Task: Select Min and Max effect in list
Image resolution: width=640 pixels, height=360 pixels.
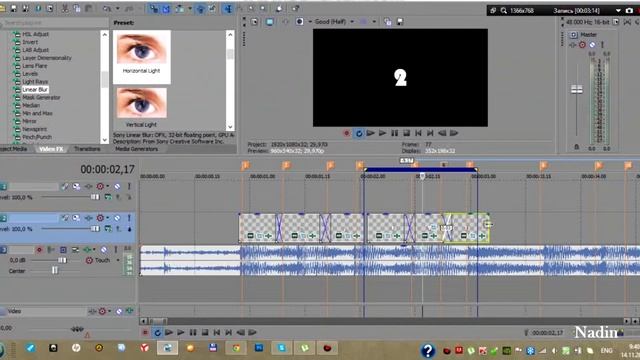Action: click(x=37, y=113)
